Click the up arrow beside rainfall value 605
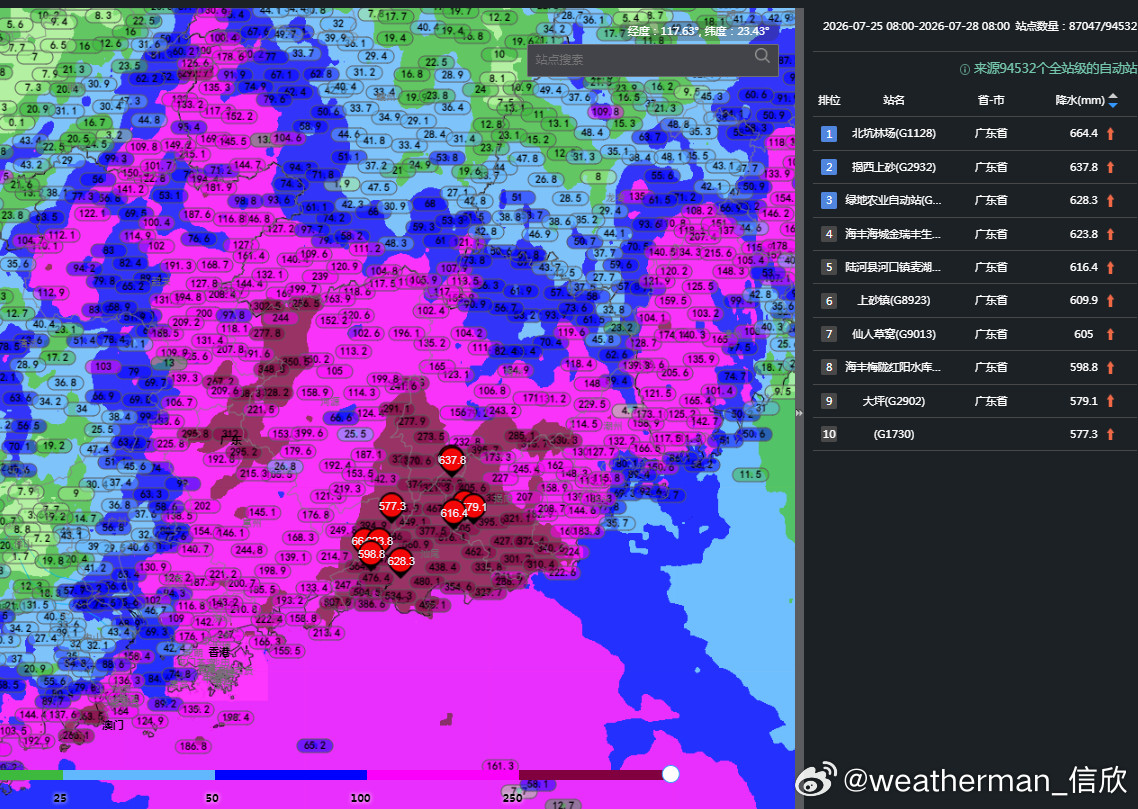1138x809 pixels. [1110, 334]
